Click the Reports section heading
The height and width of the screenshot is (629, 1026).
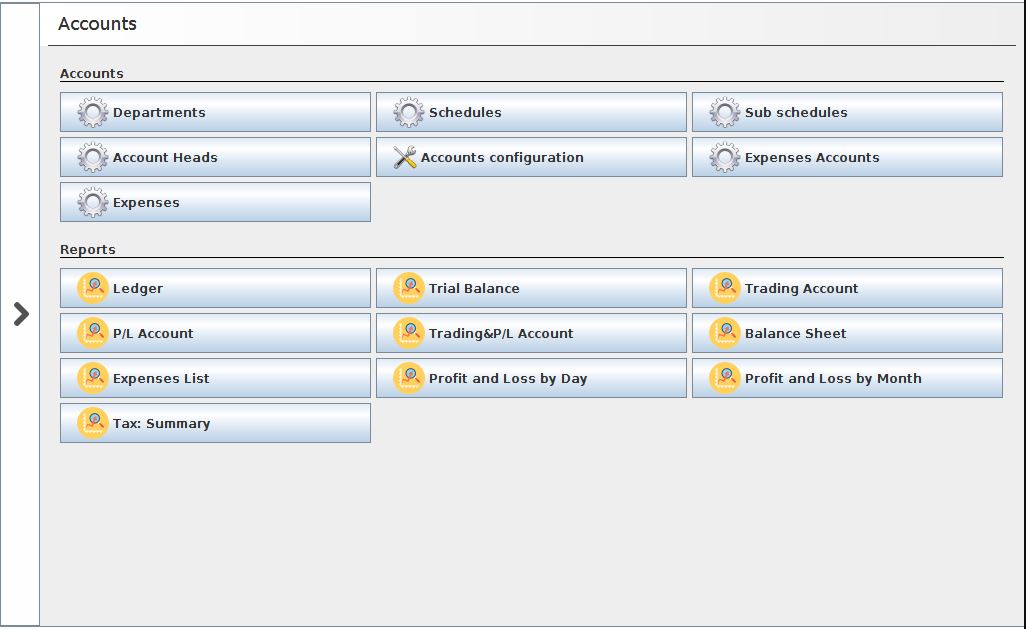[88, 250]
